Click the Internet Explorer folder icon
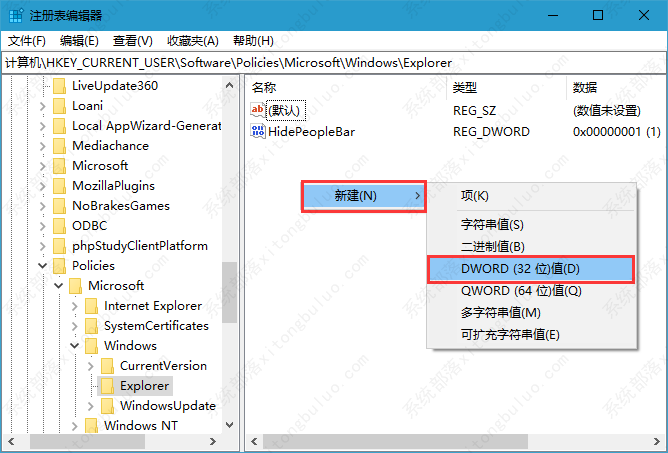The width and height of the screenshot is (668, 453). (x=92, y=306)
